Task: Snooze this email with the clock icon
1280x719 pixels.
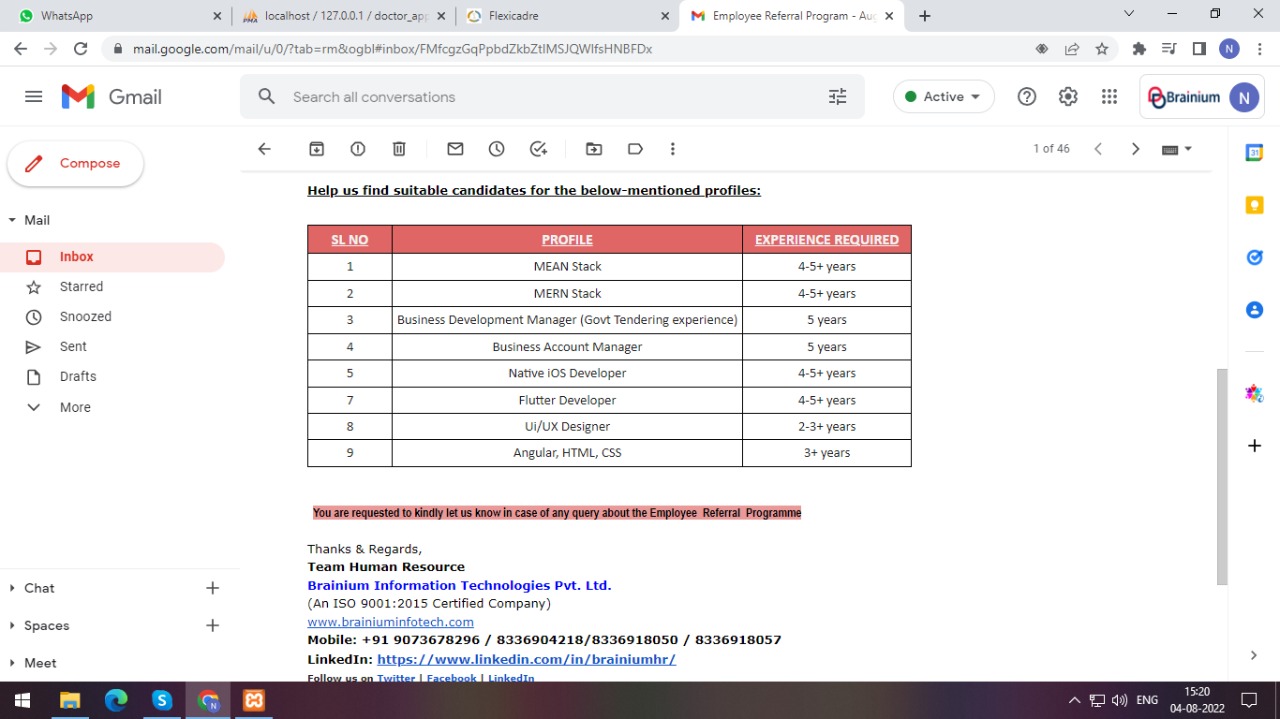Action: point(497,149)
